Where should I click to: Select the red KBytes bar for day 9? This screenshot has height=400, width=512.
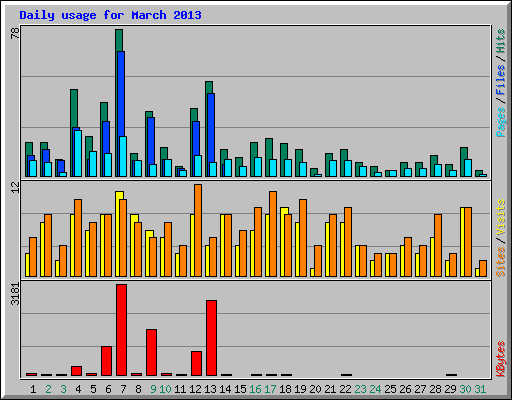click(151, 352)
